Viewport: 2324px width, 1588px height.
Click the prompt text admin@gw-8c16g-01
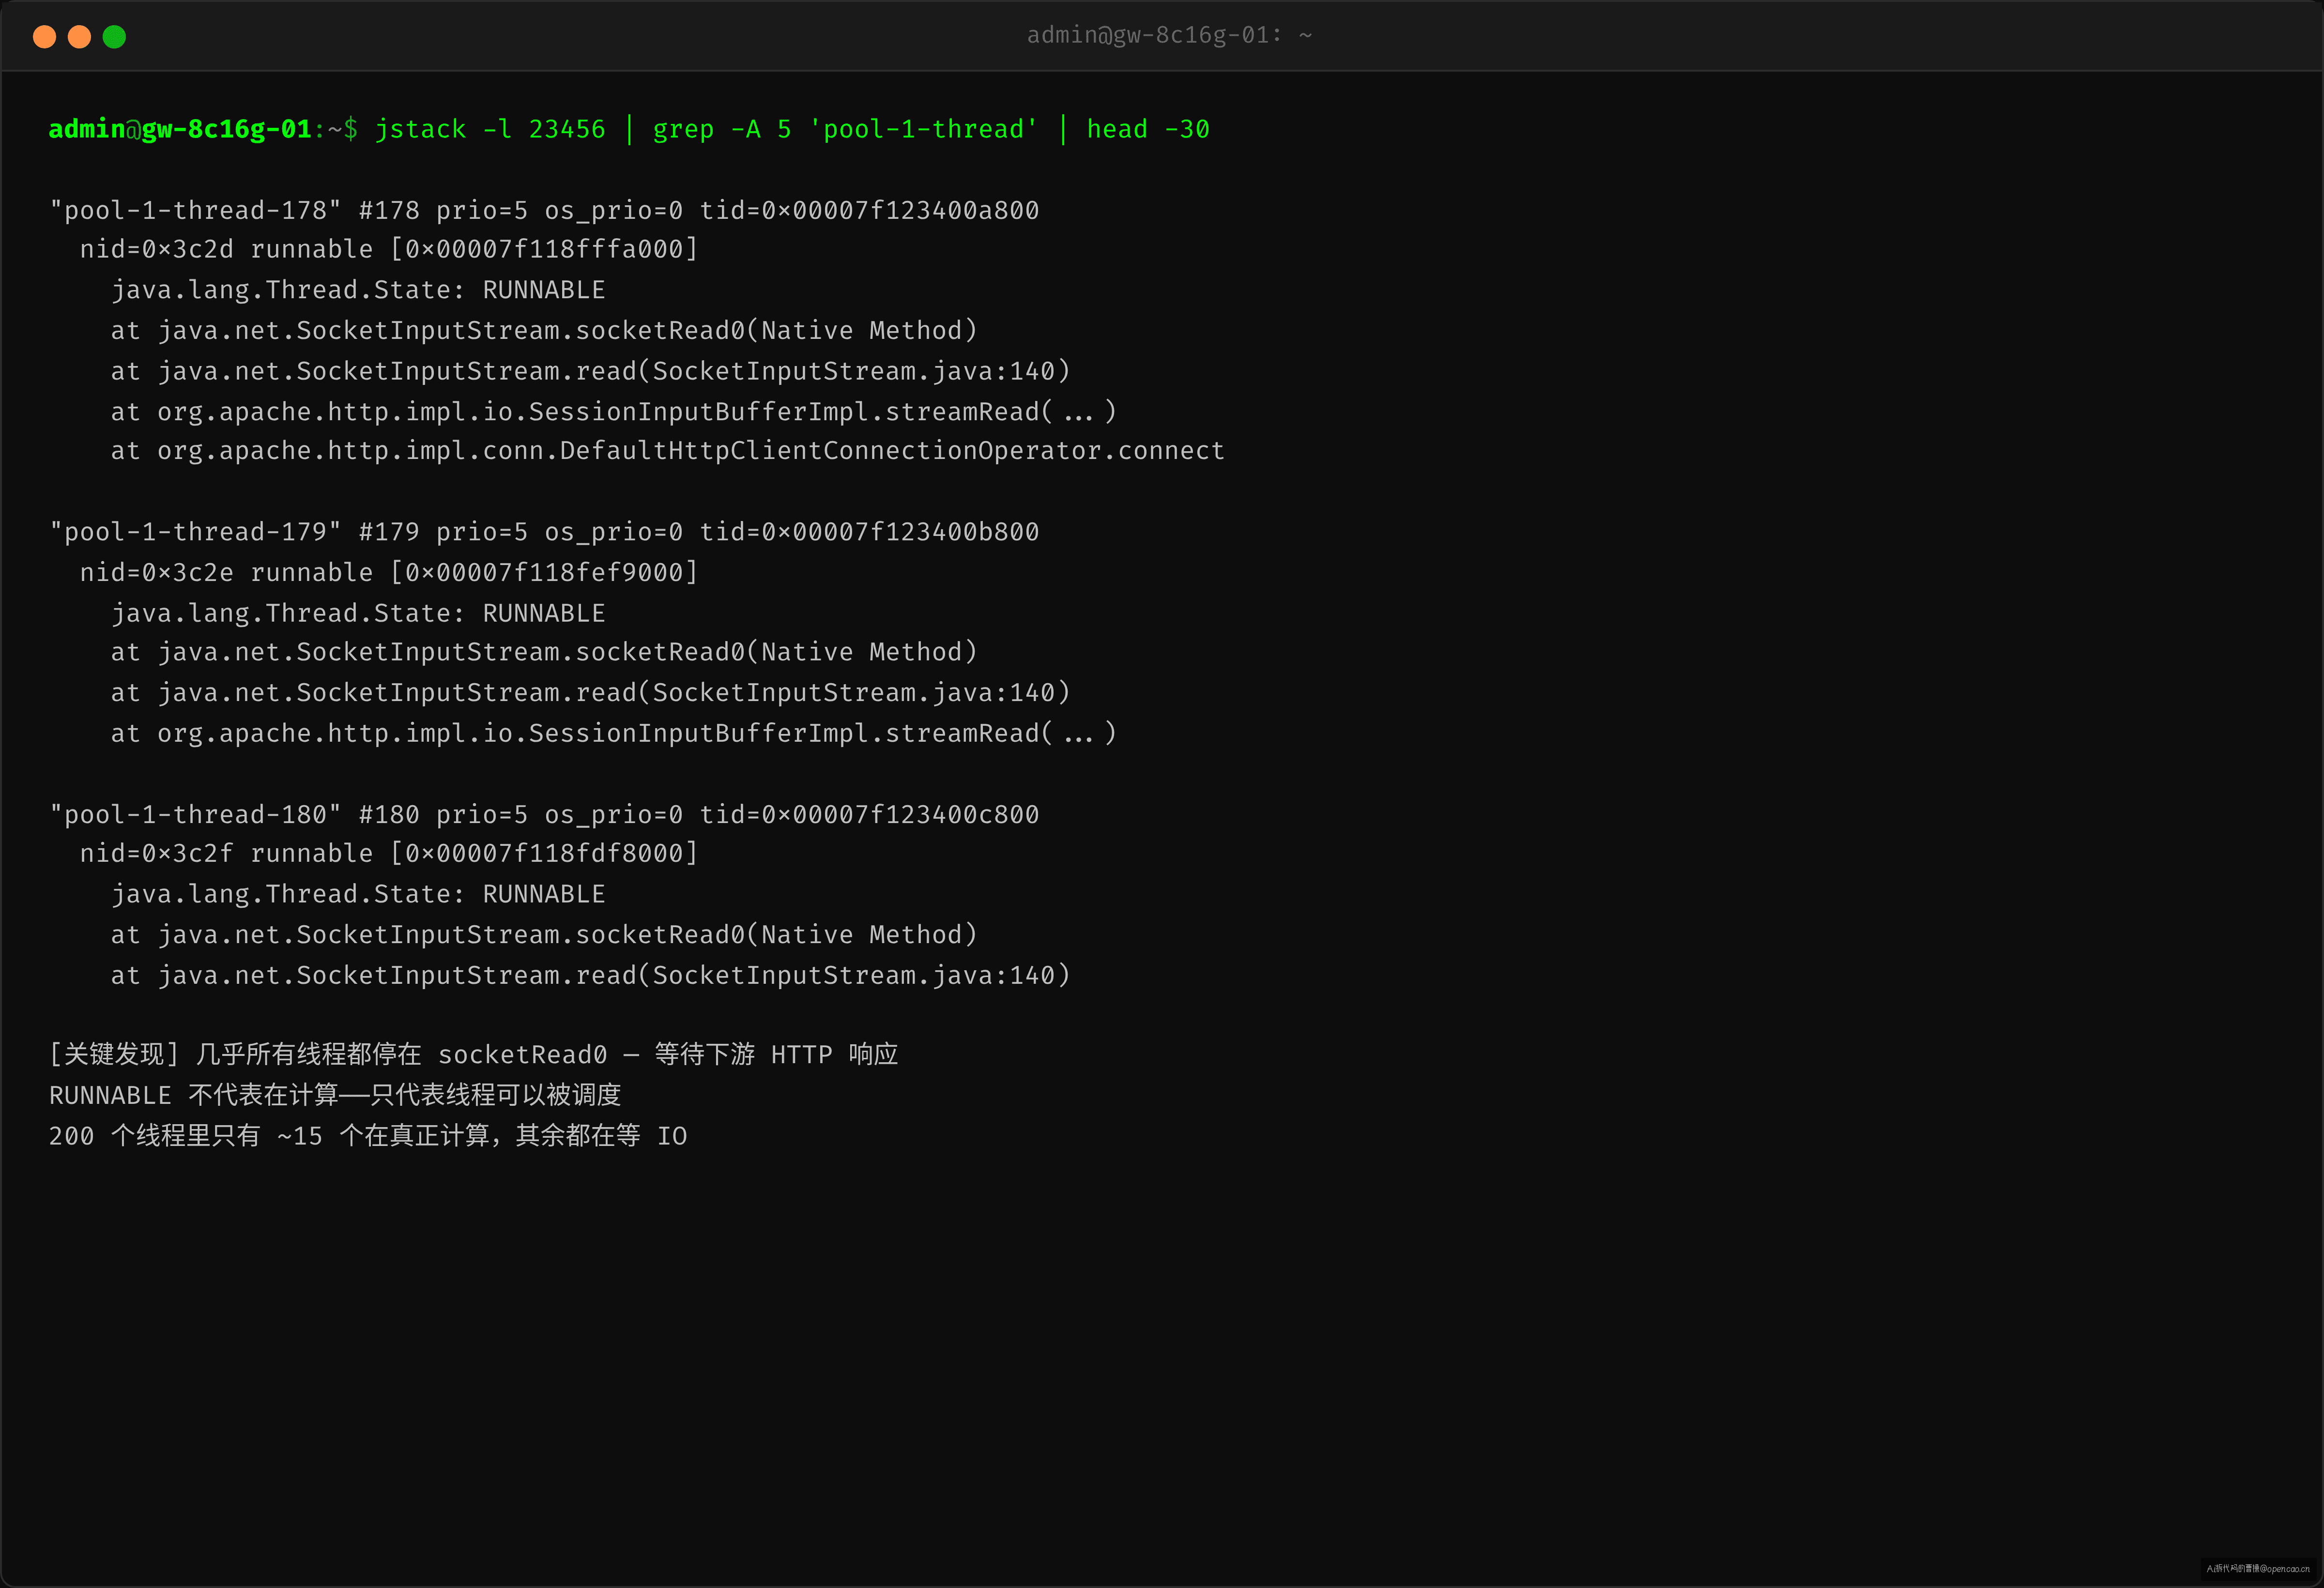(180, 129)
